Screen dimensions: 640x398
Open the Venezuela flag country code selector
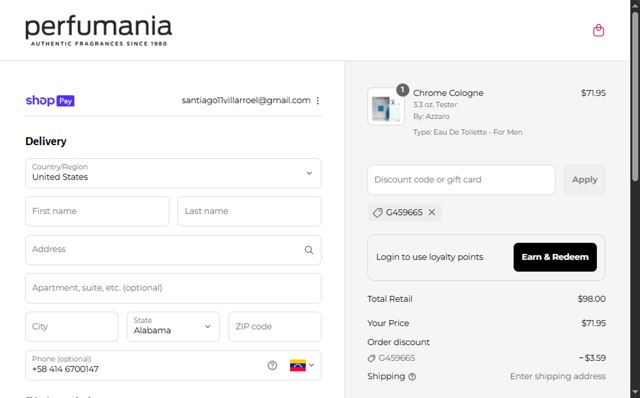click(x=302, y=365)
